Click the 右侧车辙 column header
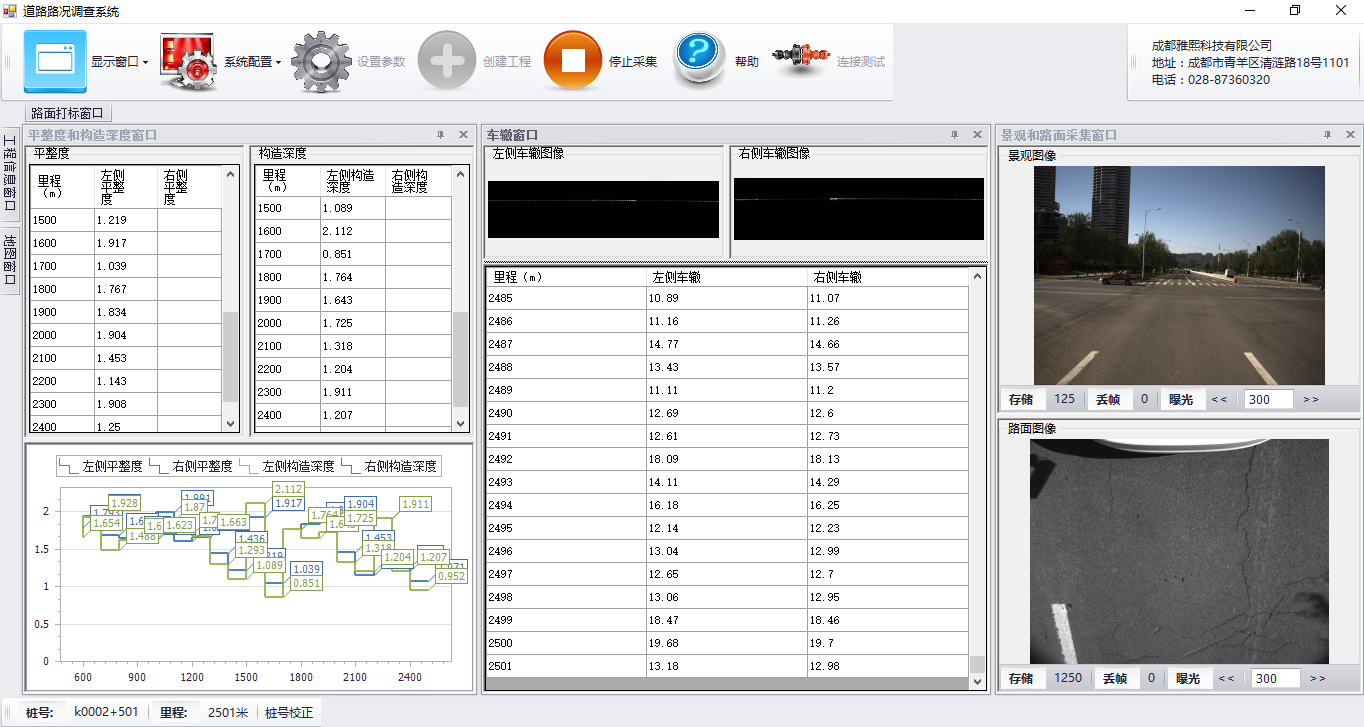The image size is (1364, 727). tap(888, 277)
